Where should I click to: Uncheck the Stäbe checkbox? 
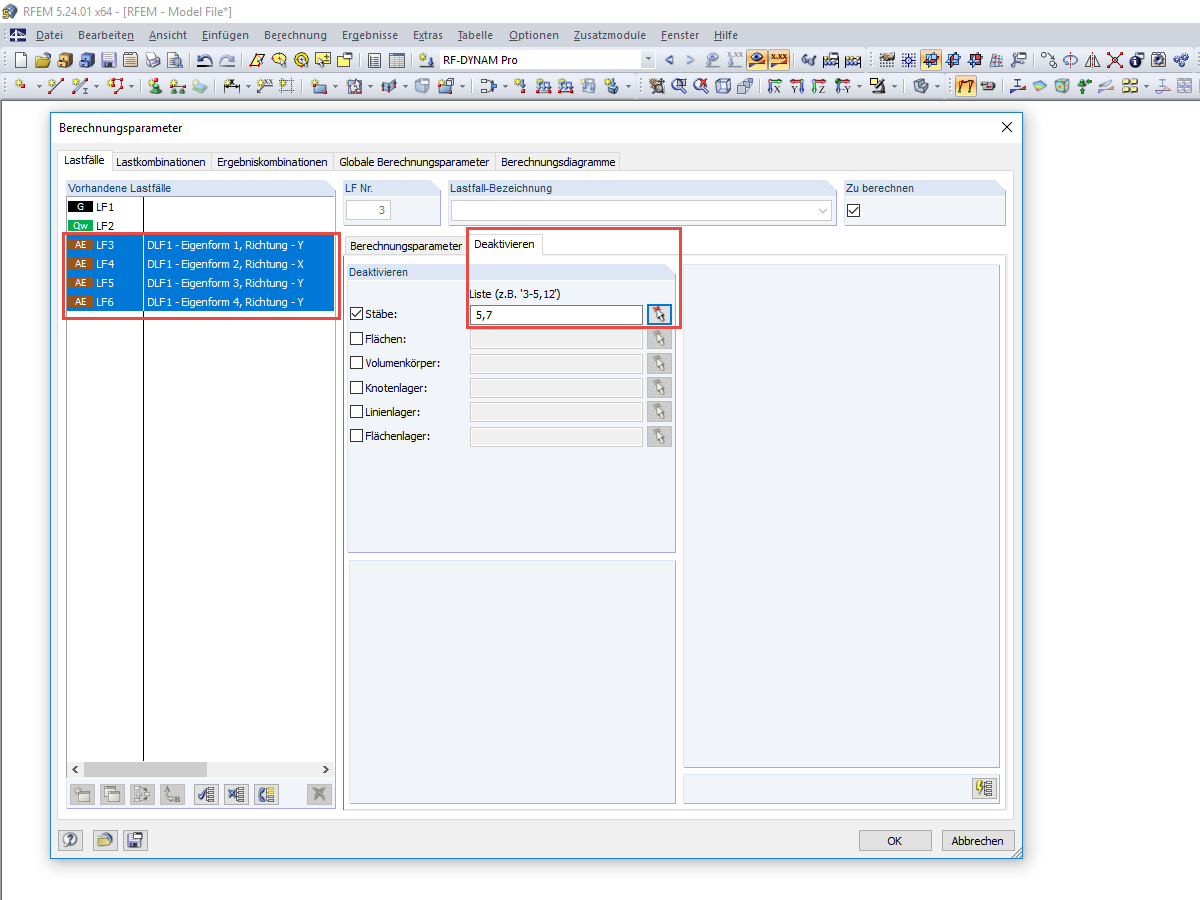(x=357, y=315)
